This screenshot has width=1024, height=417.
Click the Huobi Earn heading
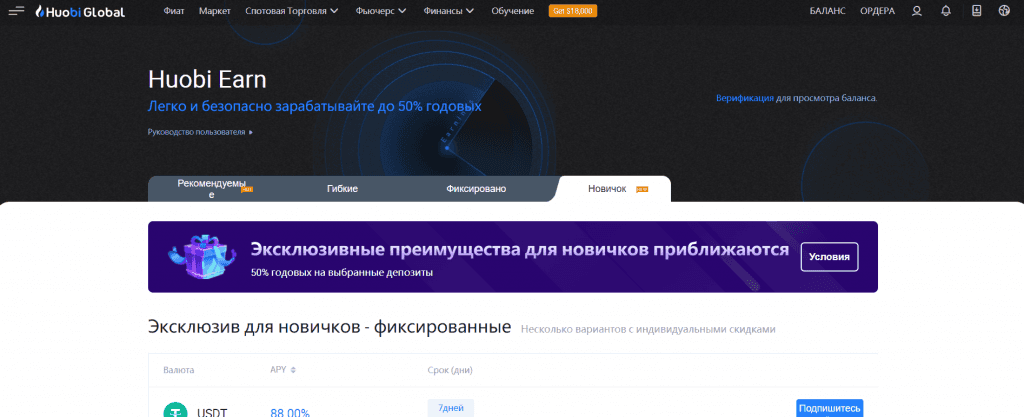(x=207, y=80)
